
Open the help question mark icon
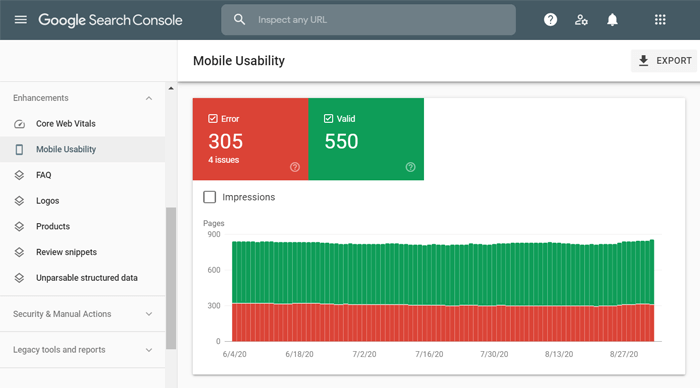coord(550,20)
